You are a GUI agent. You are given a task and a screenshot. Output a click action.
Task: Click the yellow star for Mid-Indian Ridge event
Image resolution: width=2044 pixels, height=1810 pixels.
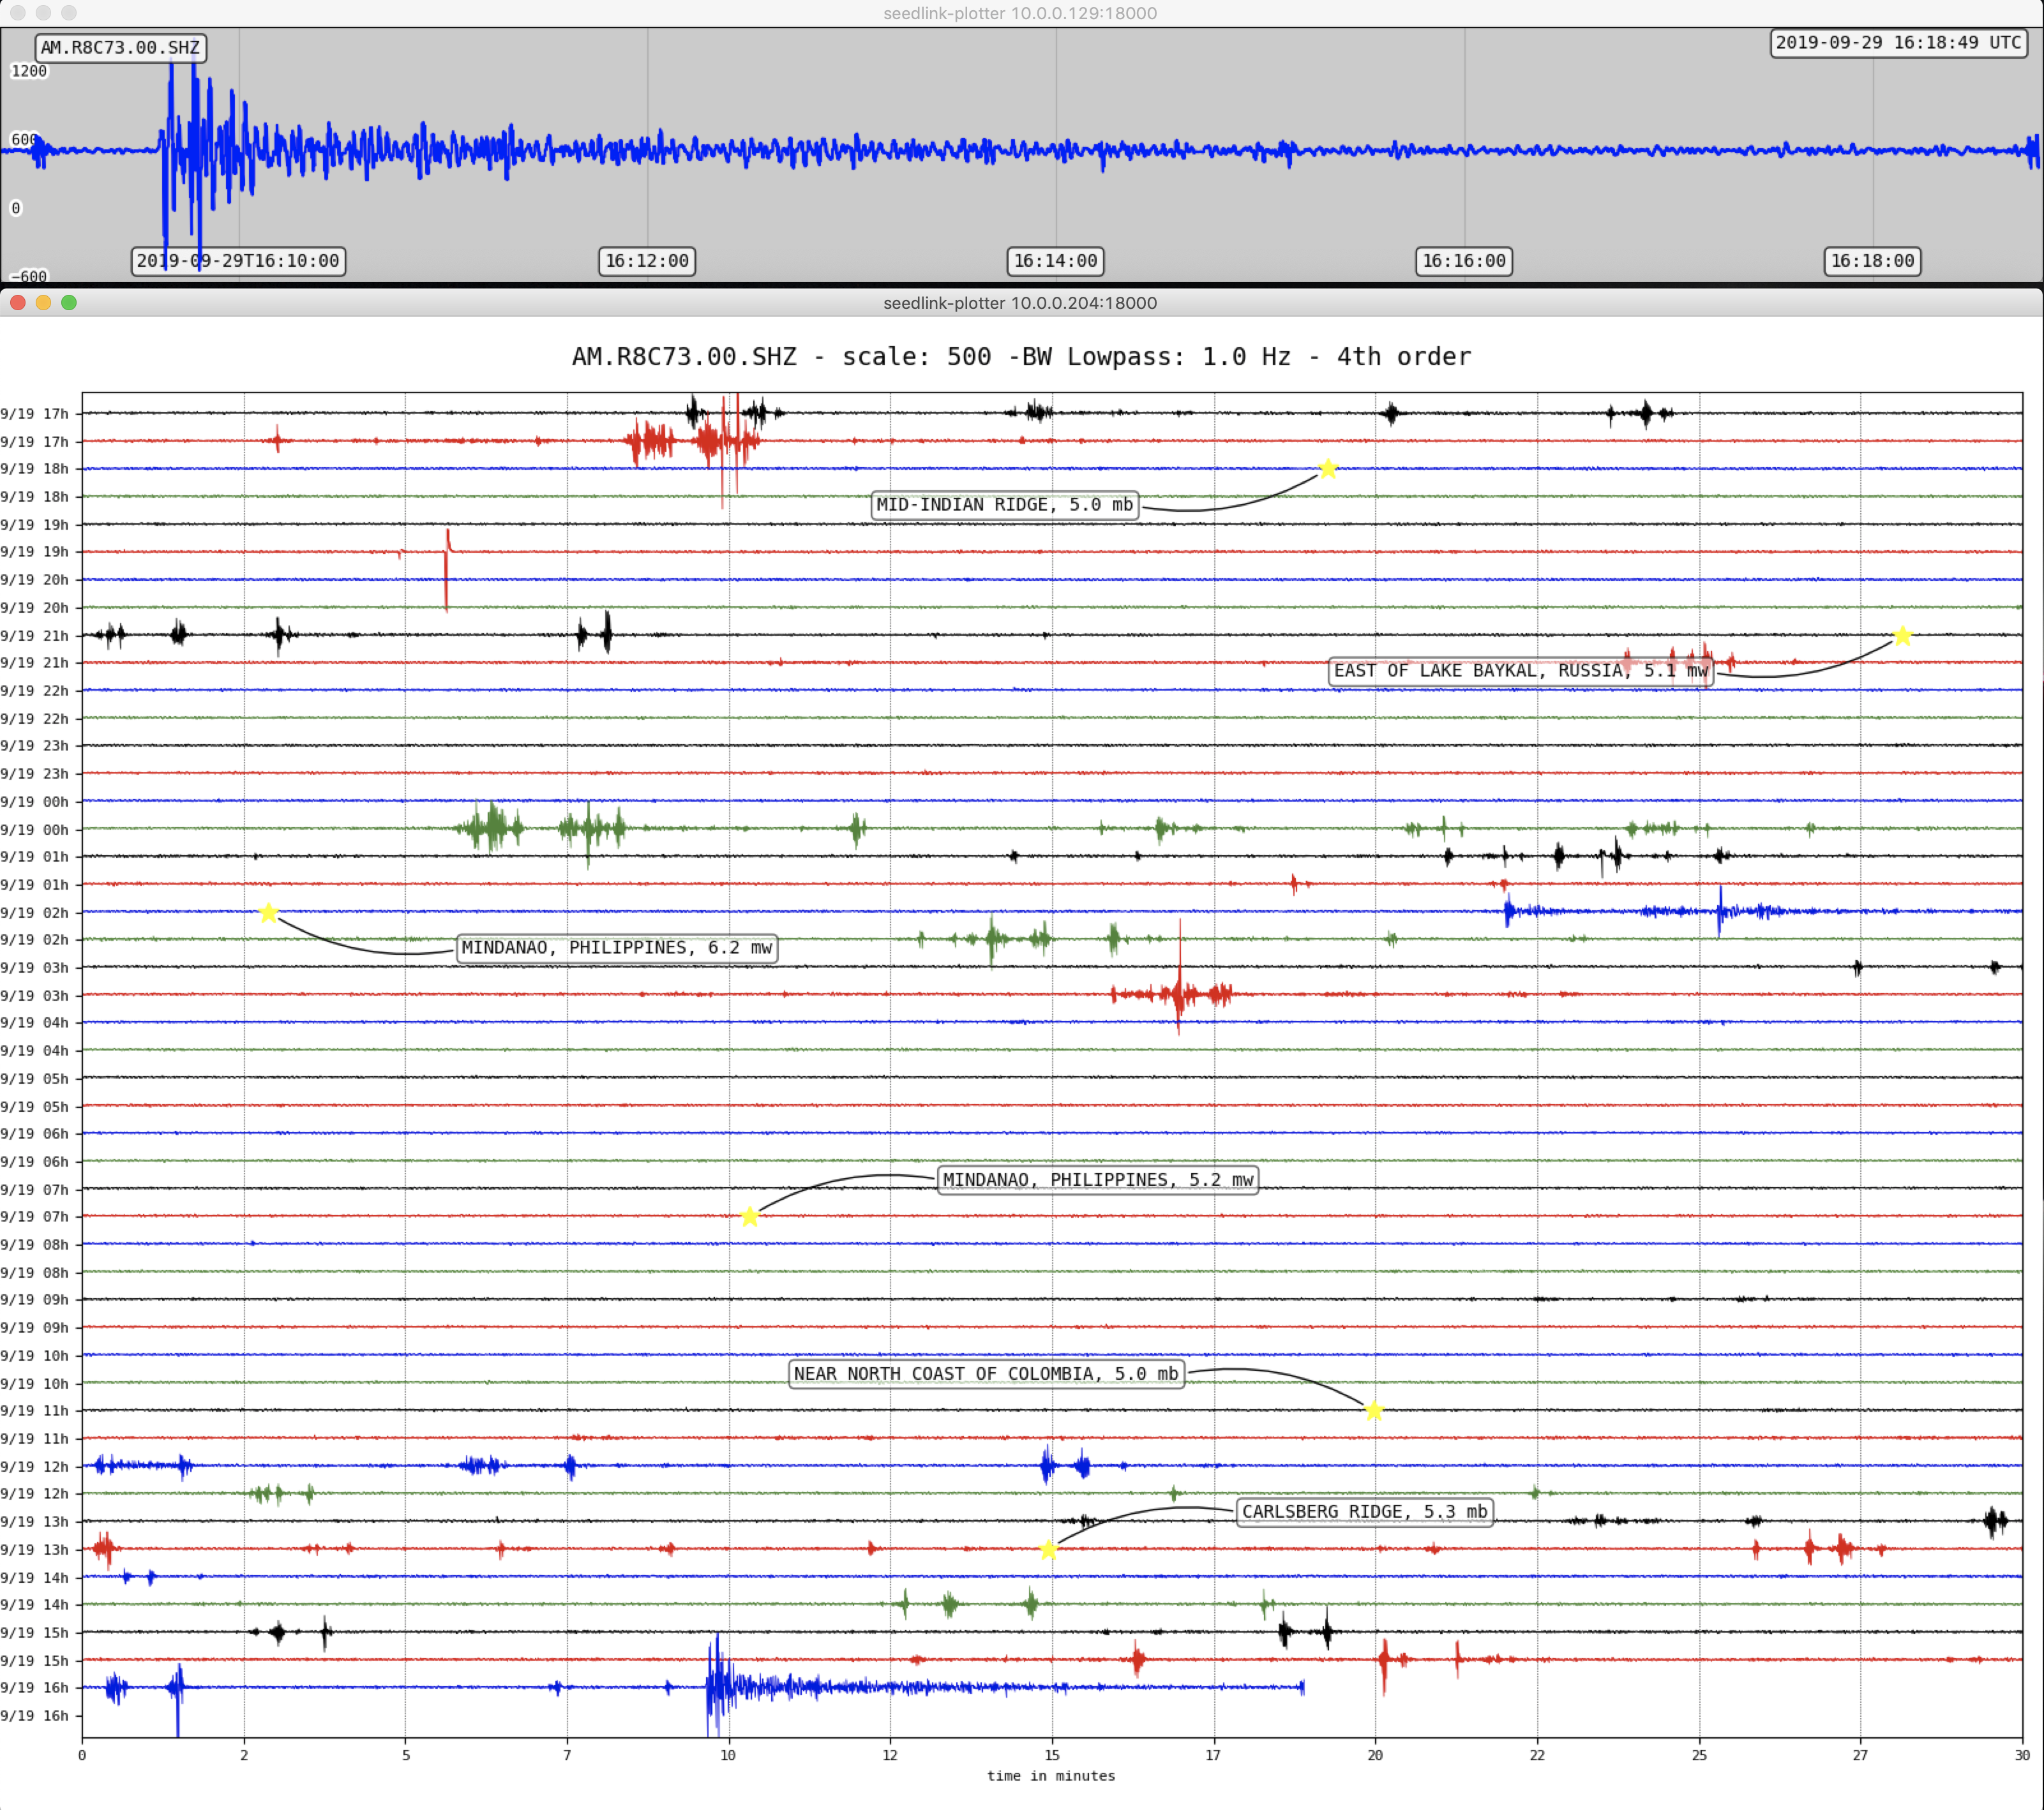1327,469
